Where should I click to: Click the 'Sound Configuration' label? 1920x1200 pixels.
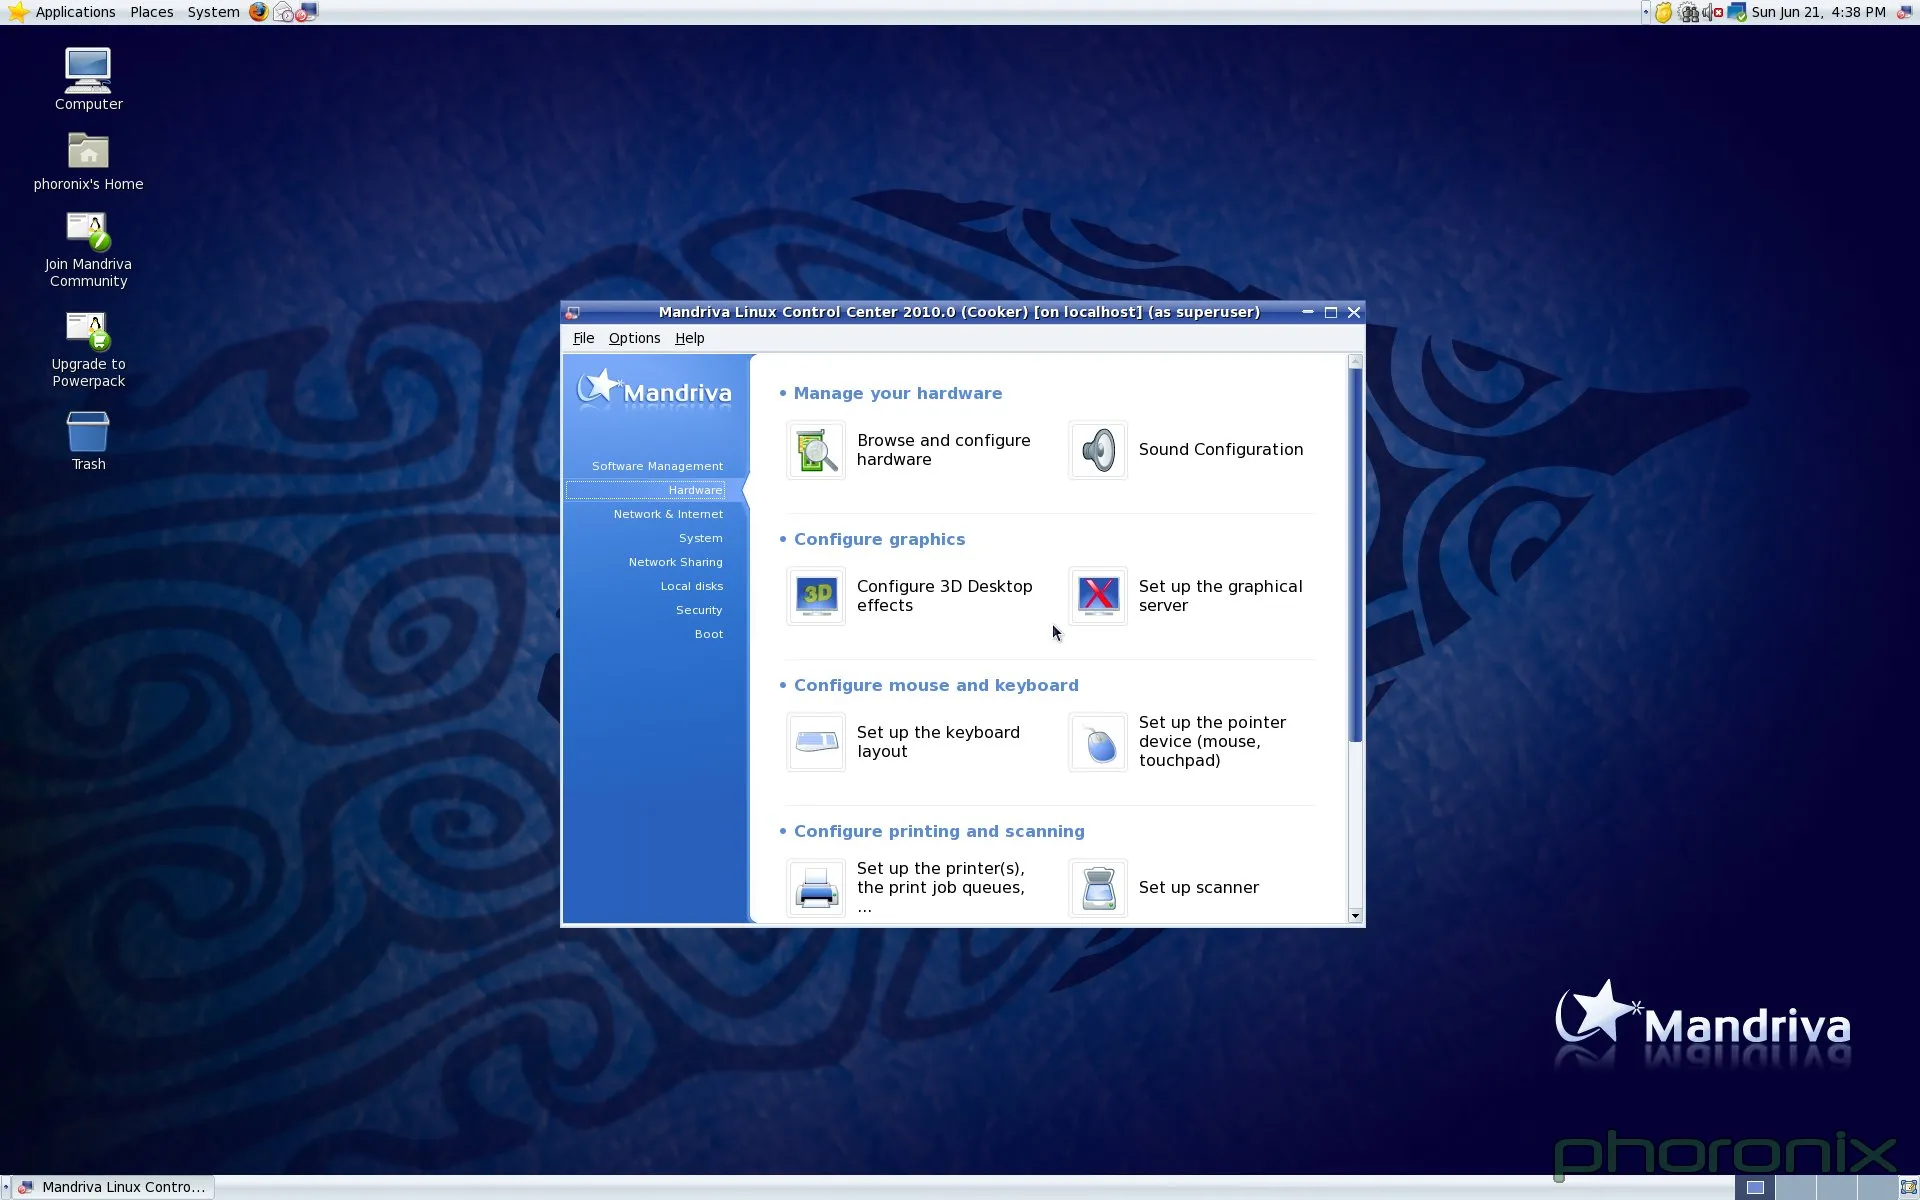coord(1220,450)
